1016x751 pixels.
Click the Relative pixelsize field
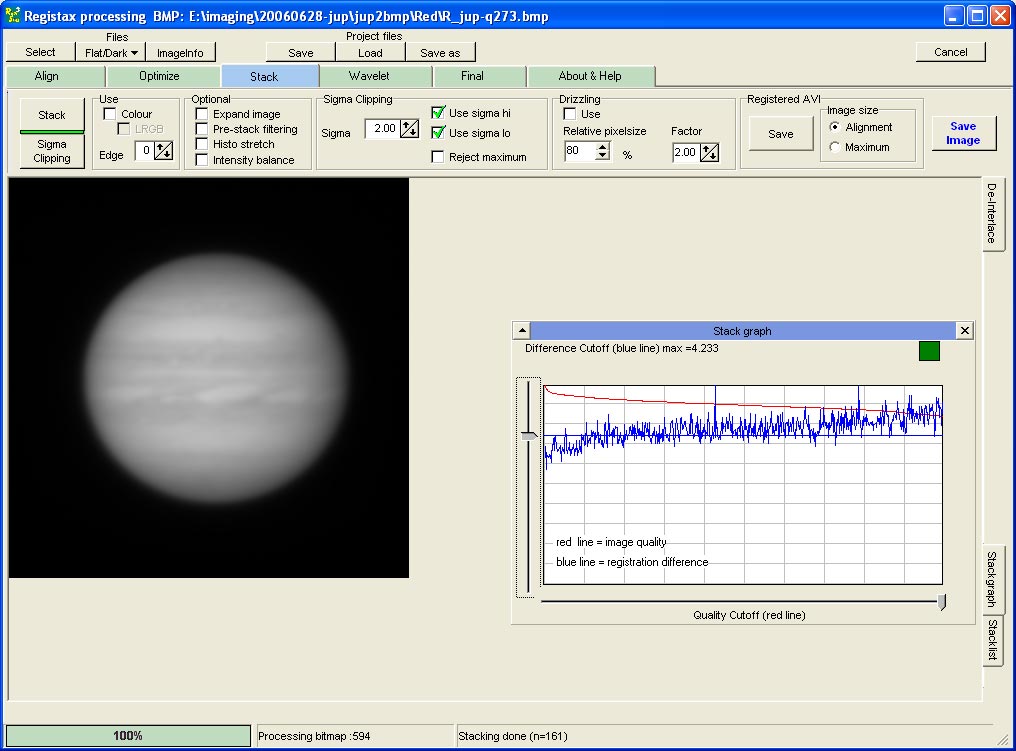coord(579,151)
